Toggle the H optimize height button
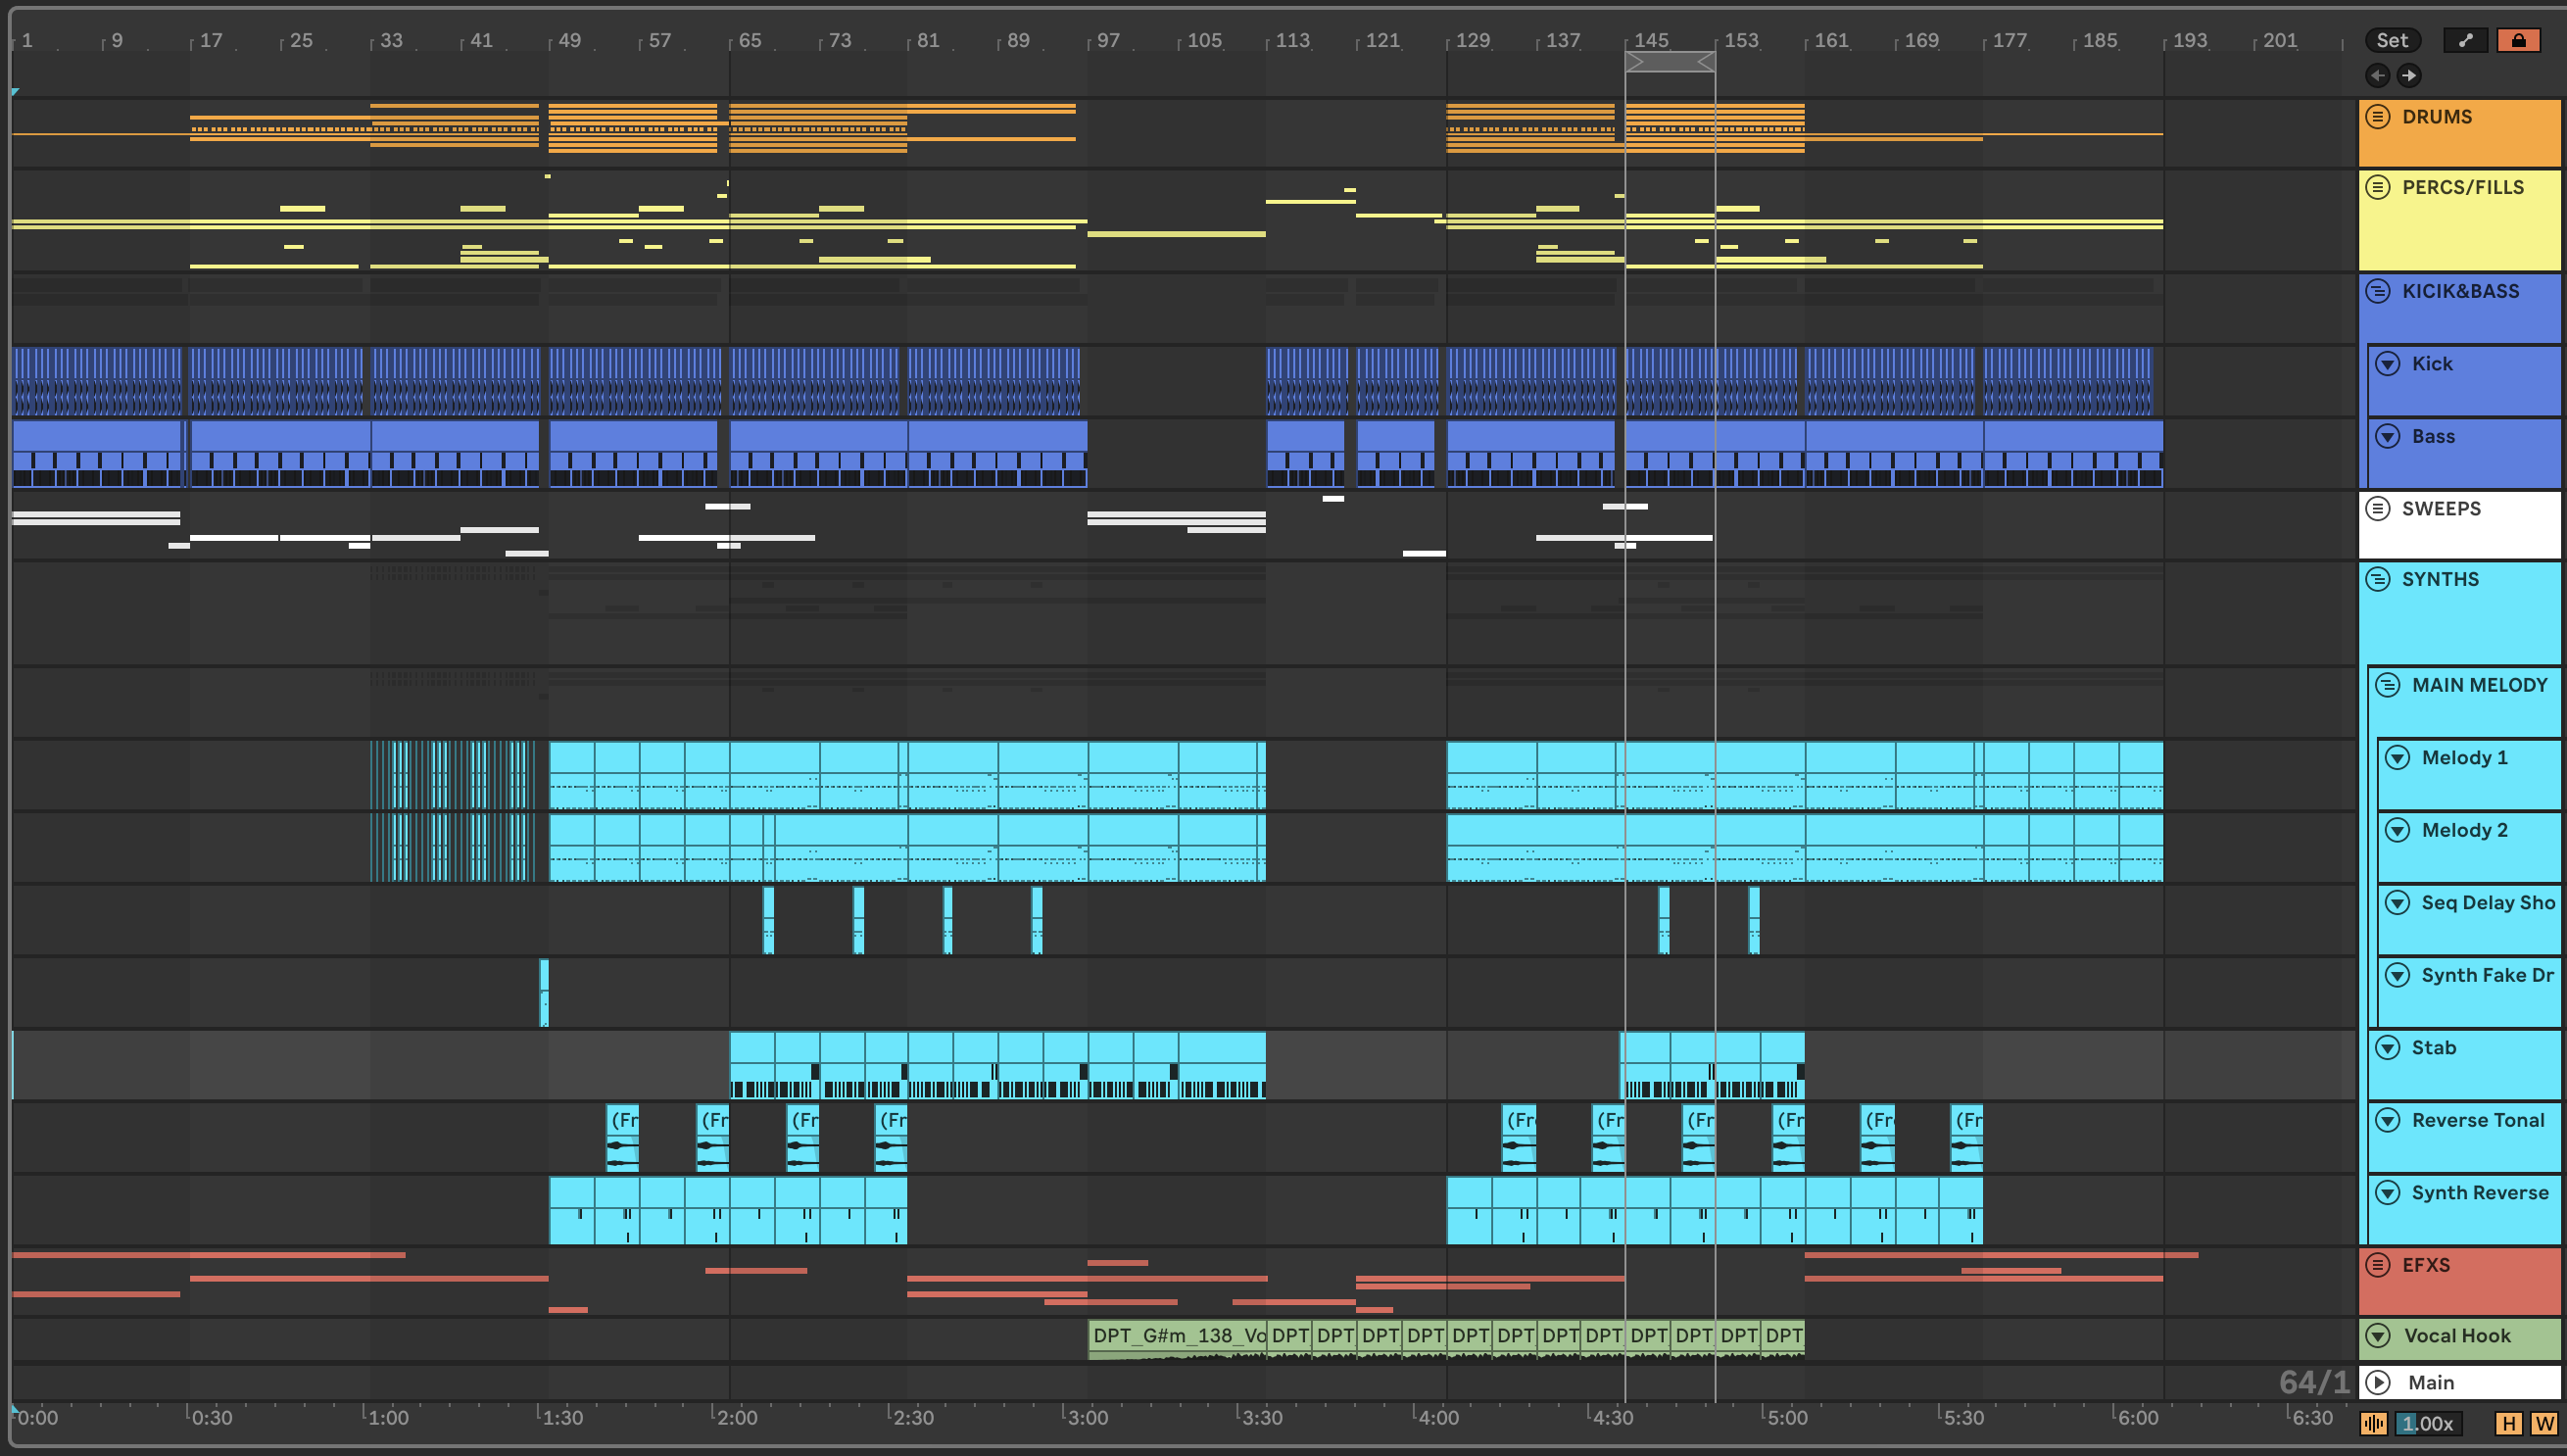 pyautogui.click(x=2509, y=1424)
